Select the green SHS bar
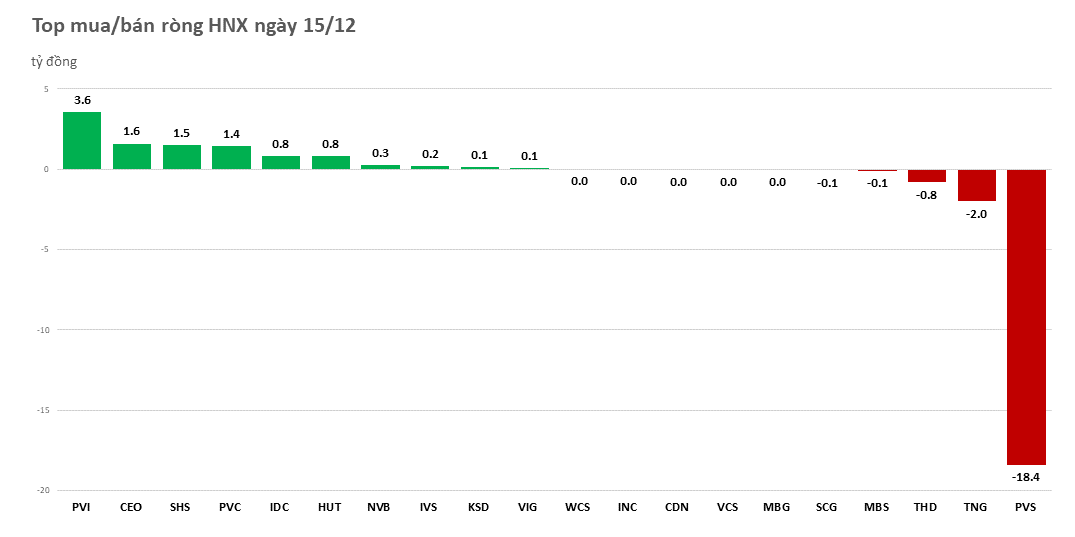1075x537 pixels. (181, 157)
